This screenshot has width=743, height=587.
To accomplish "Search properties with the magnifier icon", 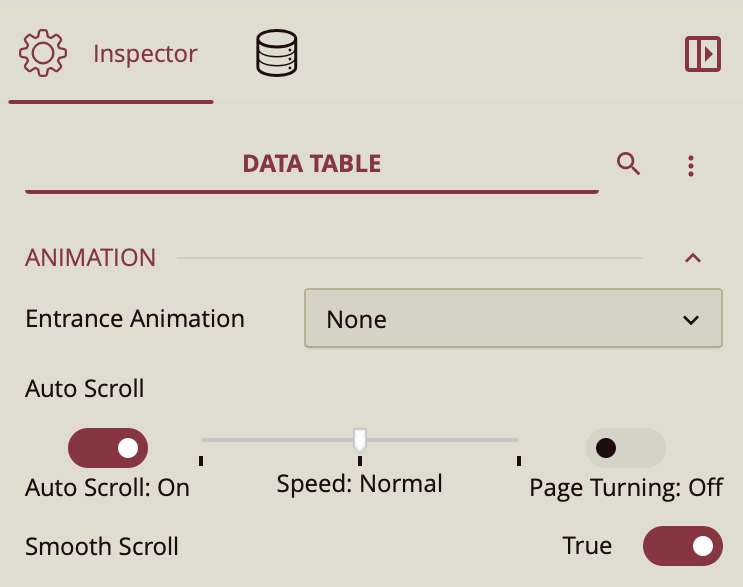I will [628, 164].
